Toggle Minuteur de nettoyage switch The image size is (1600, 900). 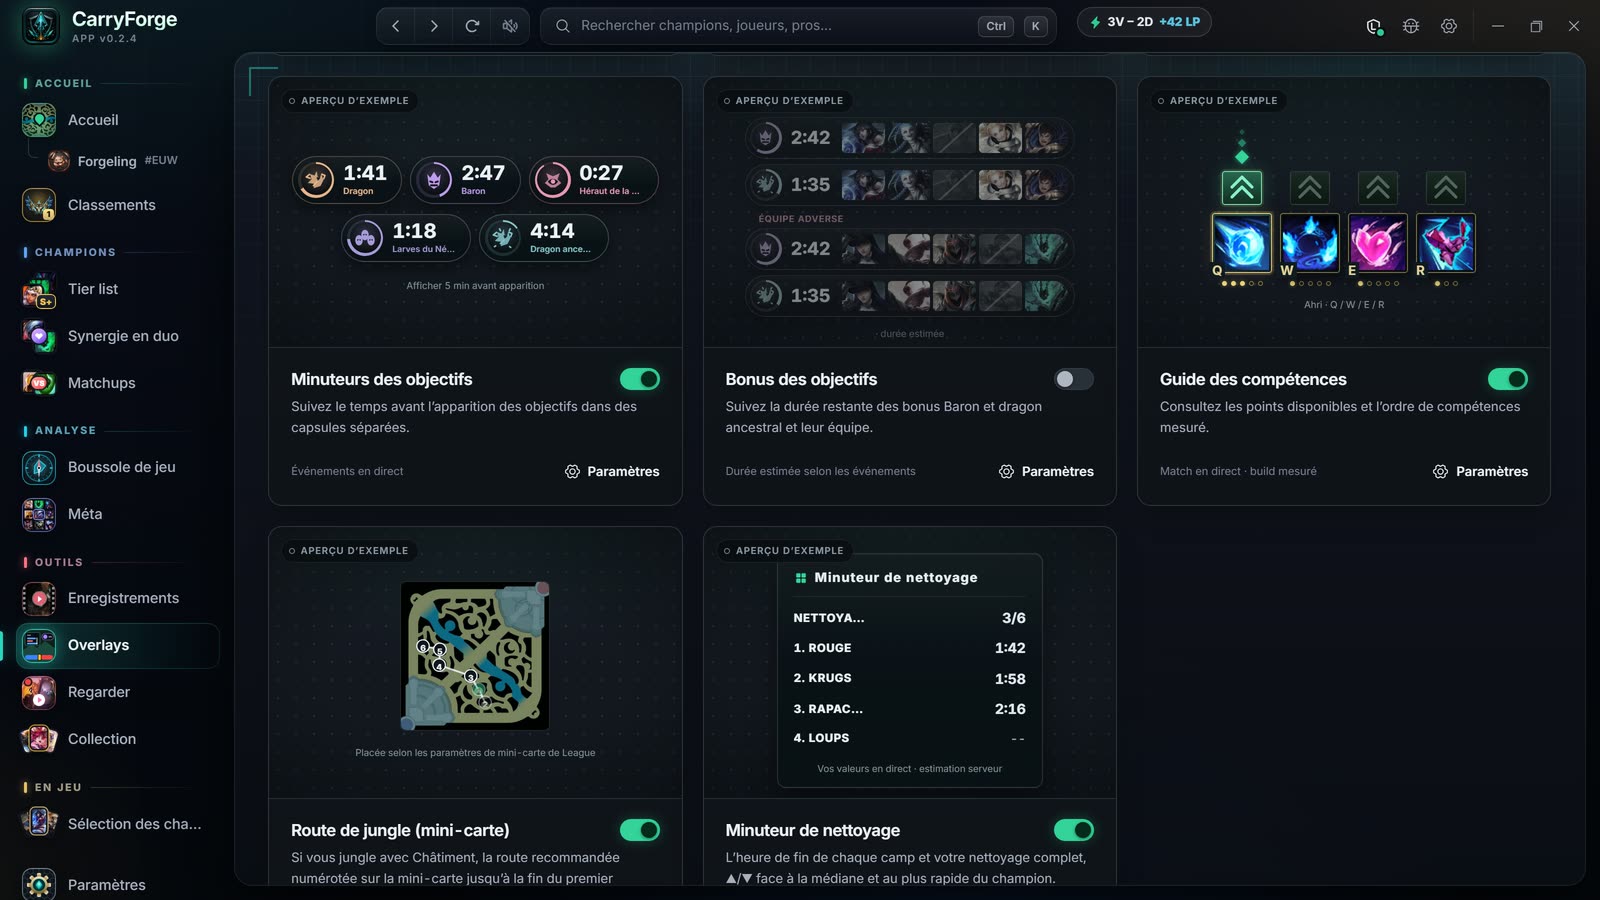coord(1074,830)
